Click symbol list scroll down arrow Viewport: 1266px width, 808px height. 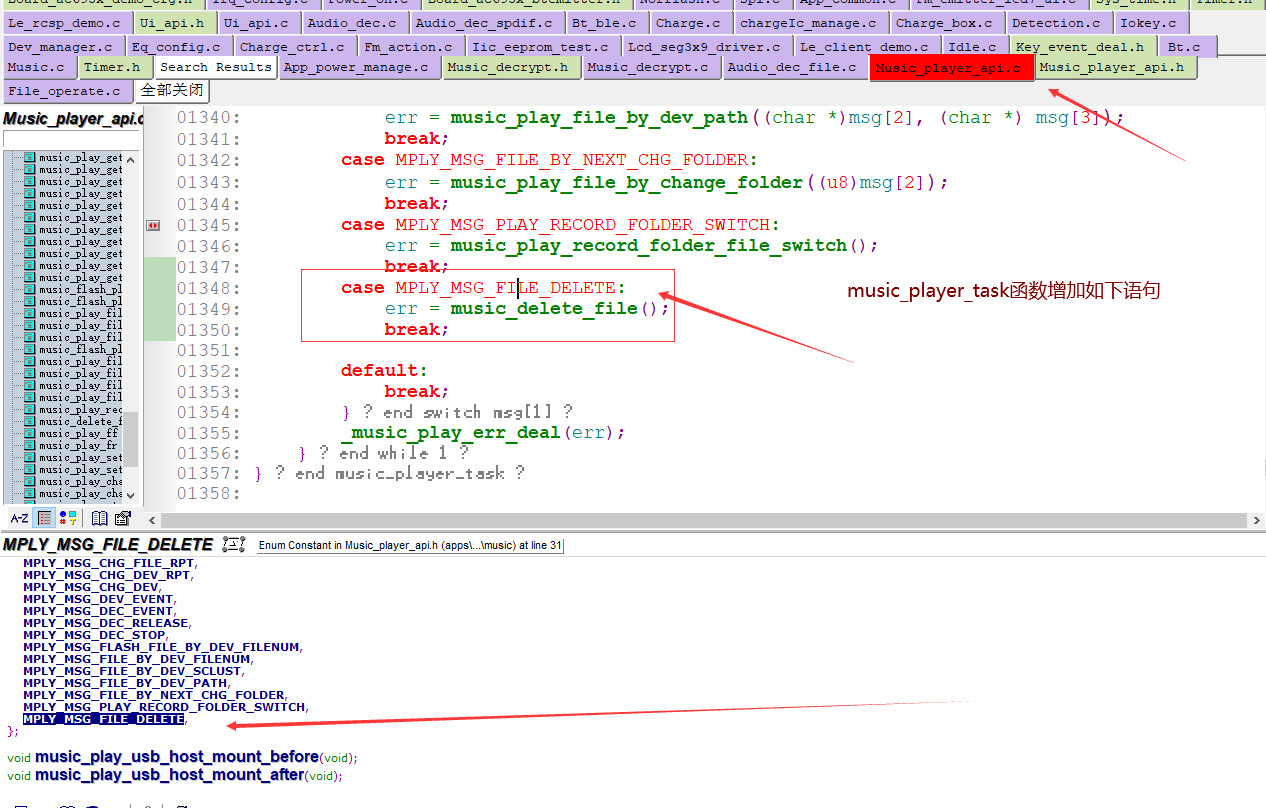[131, 495]
